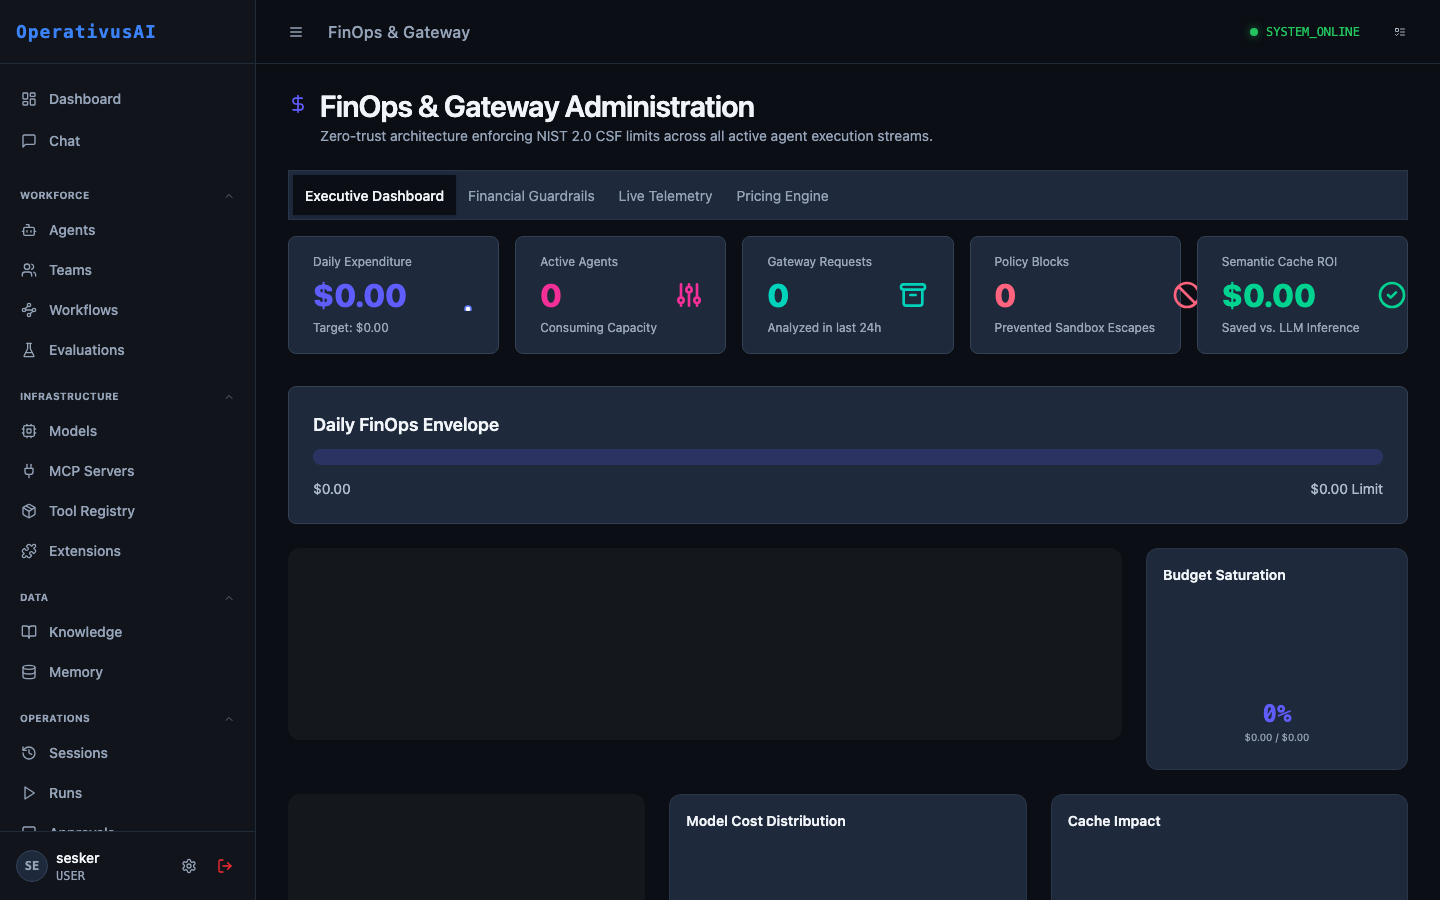Navigate to Agents page

click(127, 230)
